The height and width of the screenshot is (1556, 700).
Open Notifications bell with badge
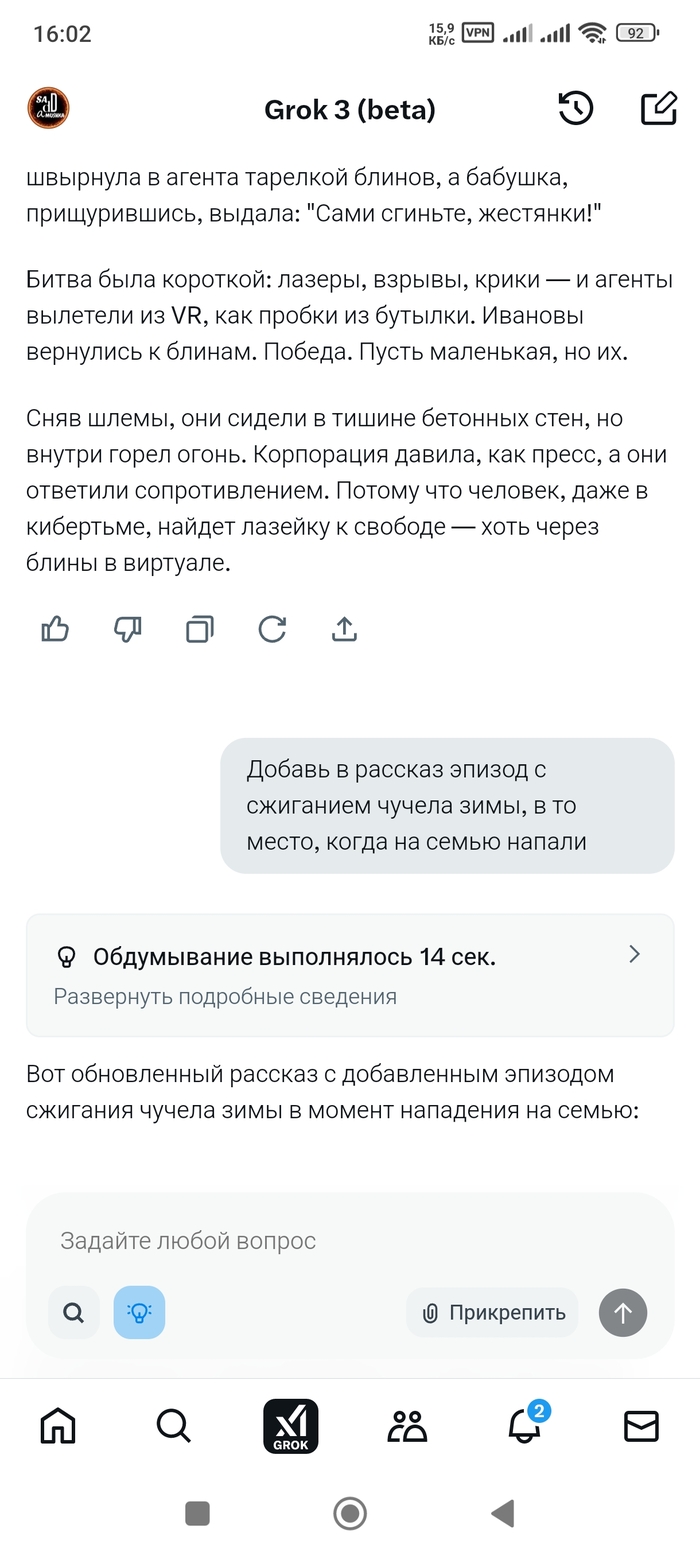pos(525,1426)
